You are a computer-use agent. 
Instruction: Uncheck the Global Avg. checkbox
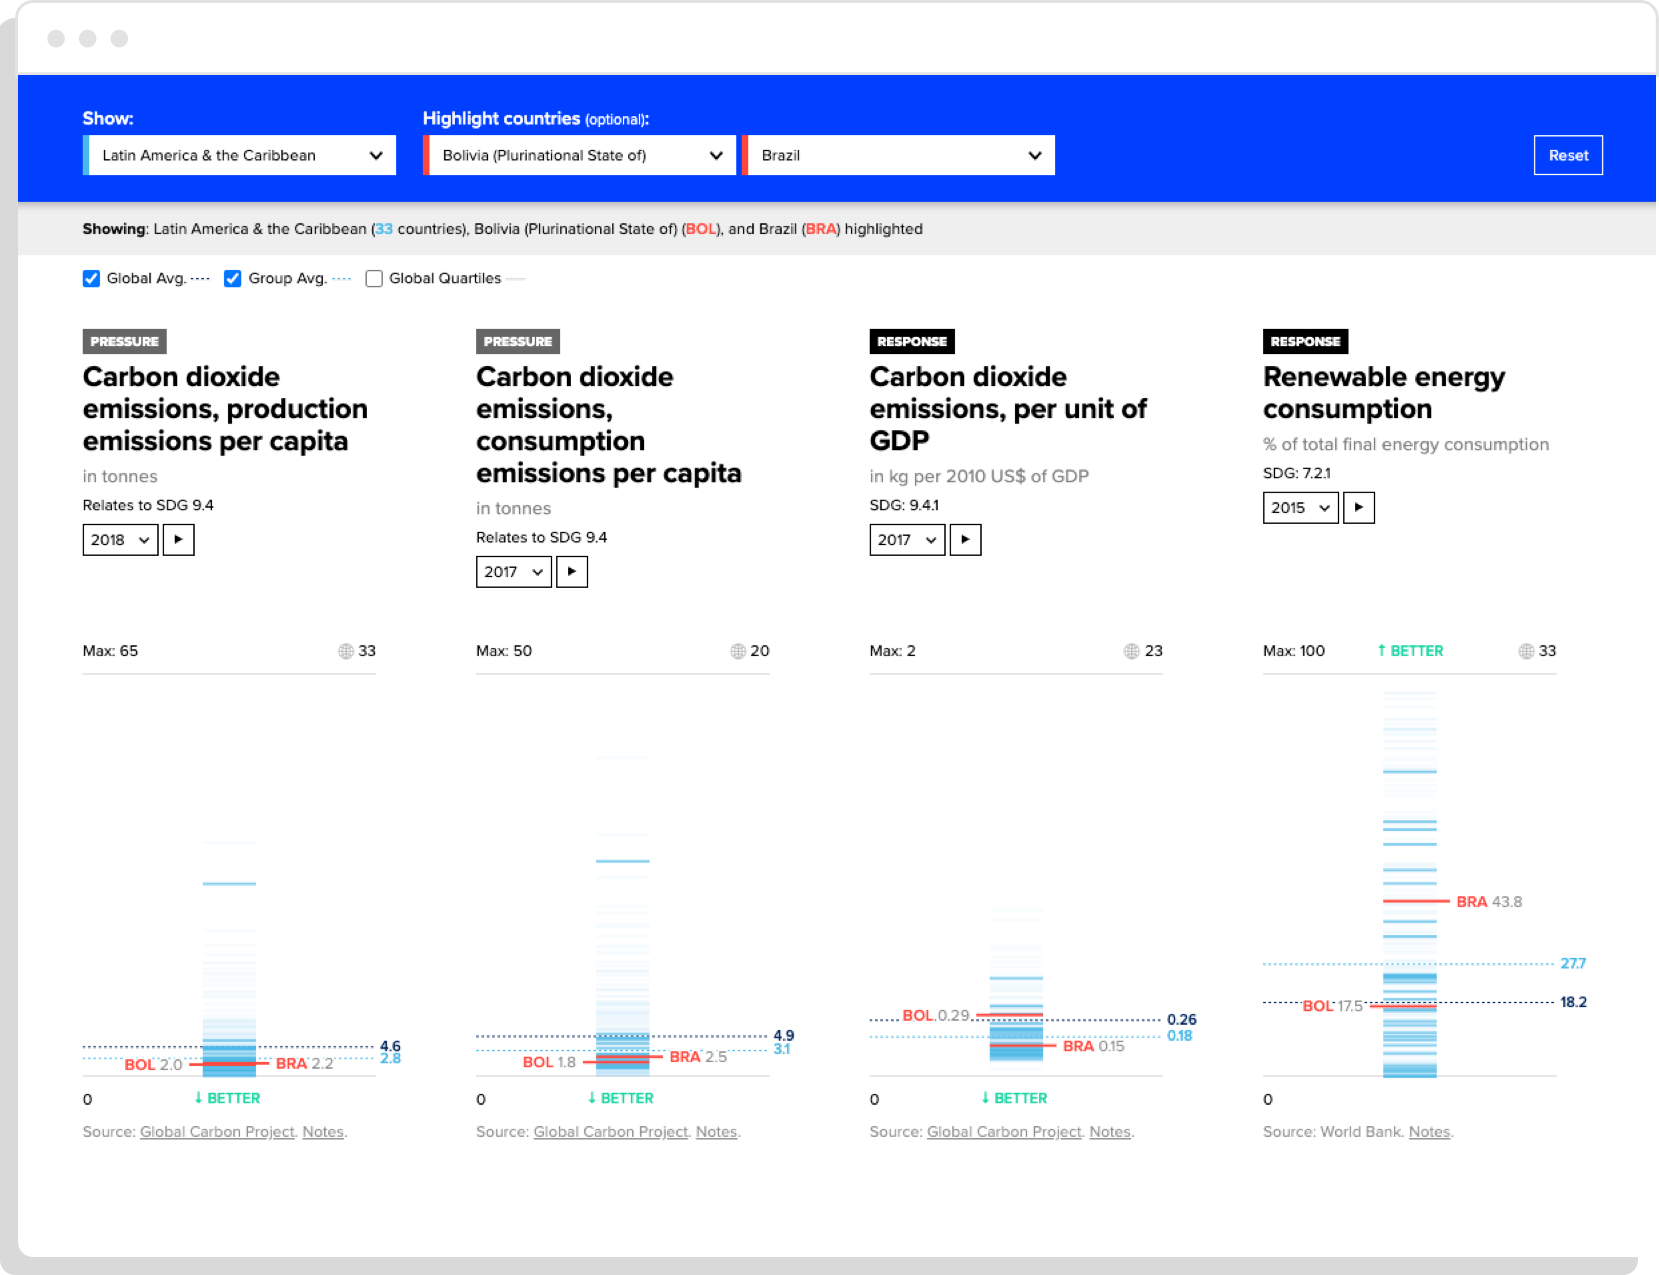click(91, 279)
